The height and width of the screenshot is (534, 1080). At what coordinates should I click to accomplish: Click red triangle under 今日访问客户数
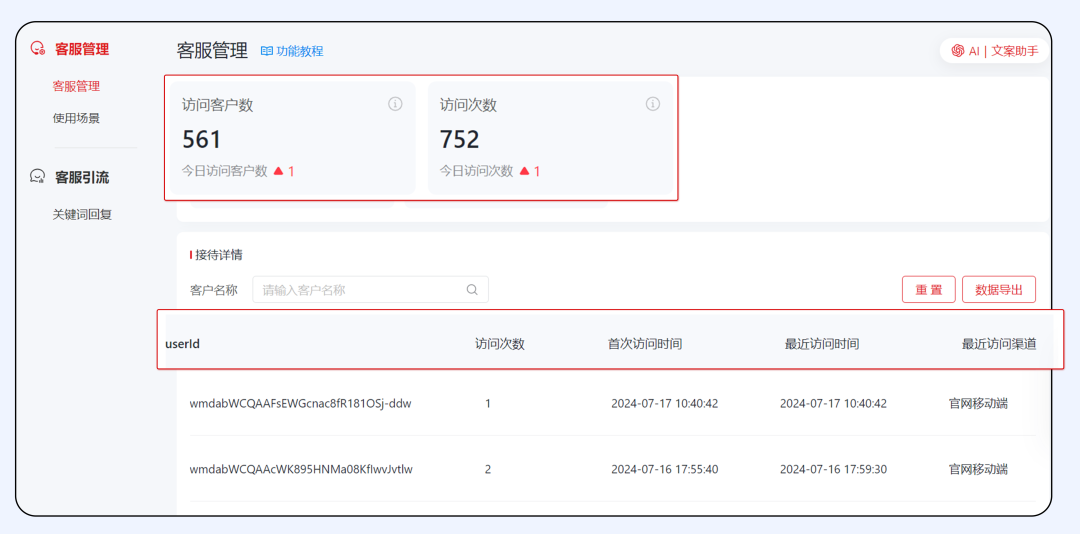(x=279, y=171)
